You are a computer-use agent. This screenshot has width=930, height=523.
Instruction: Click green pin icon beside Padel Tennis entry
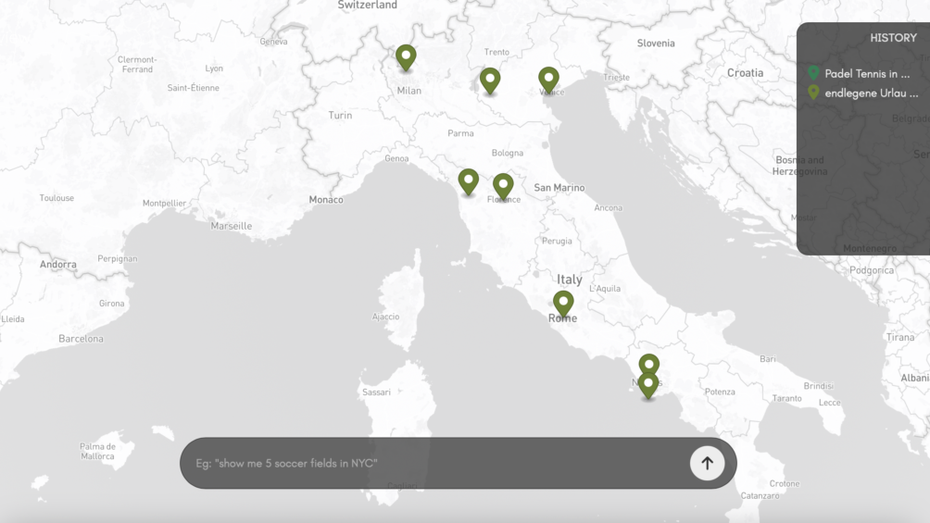coord(813,73)
